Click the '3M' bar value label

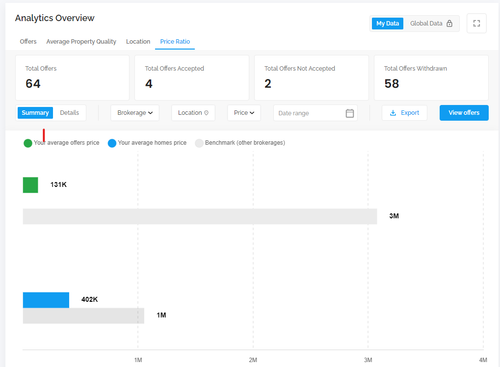[394, 216]
